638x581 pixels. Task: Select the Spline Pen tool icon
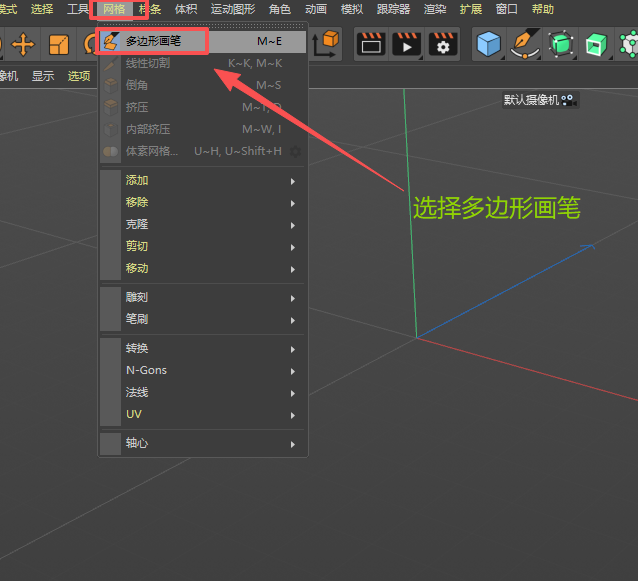pos(525,44)
